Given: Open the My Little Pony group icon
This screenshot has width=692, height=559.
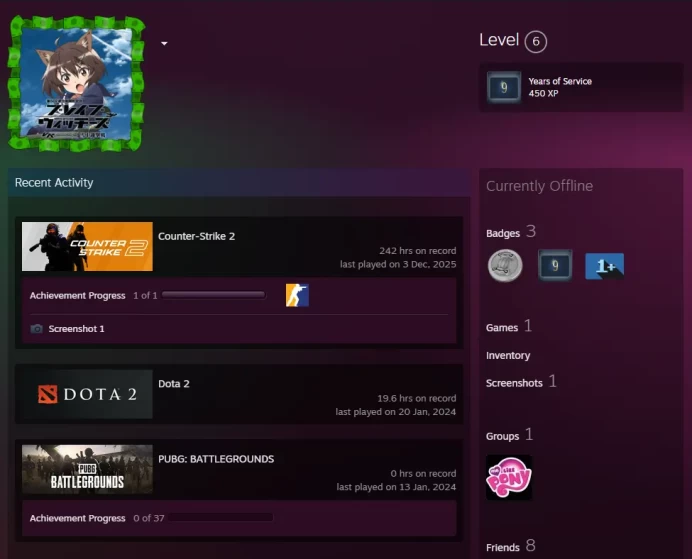Looking at the screenshot, I should pyautogui.click(x=509, y=477).
